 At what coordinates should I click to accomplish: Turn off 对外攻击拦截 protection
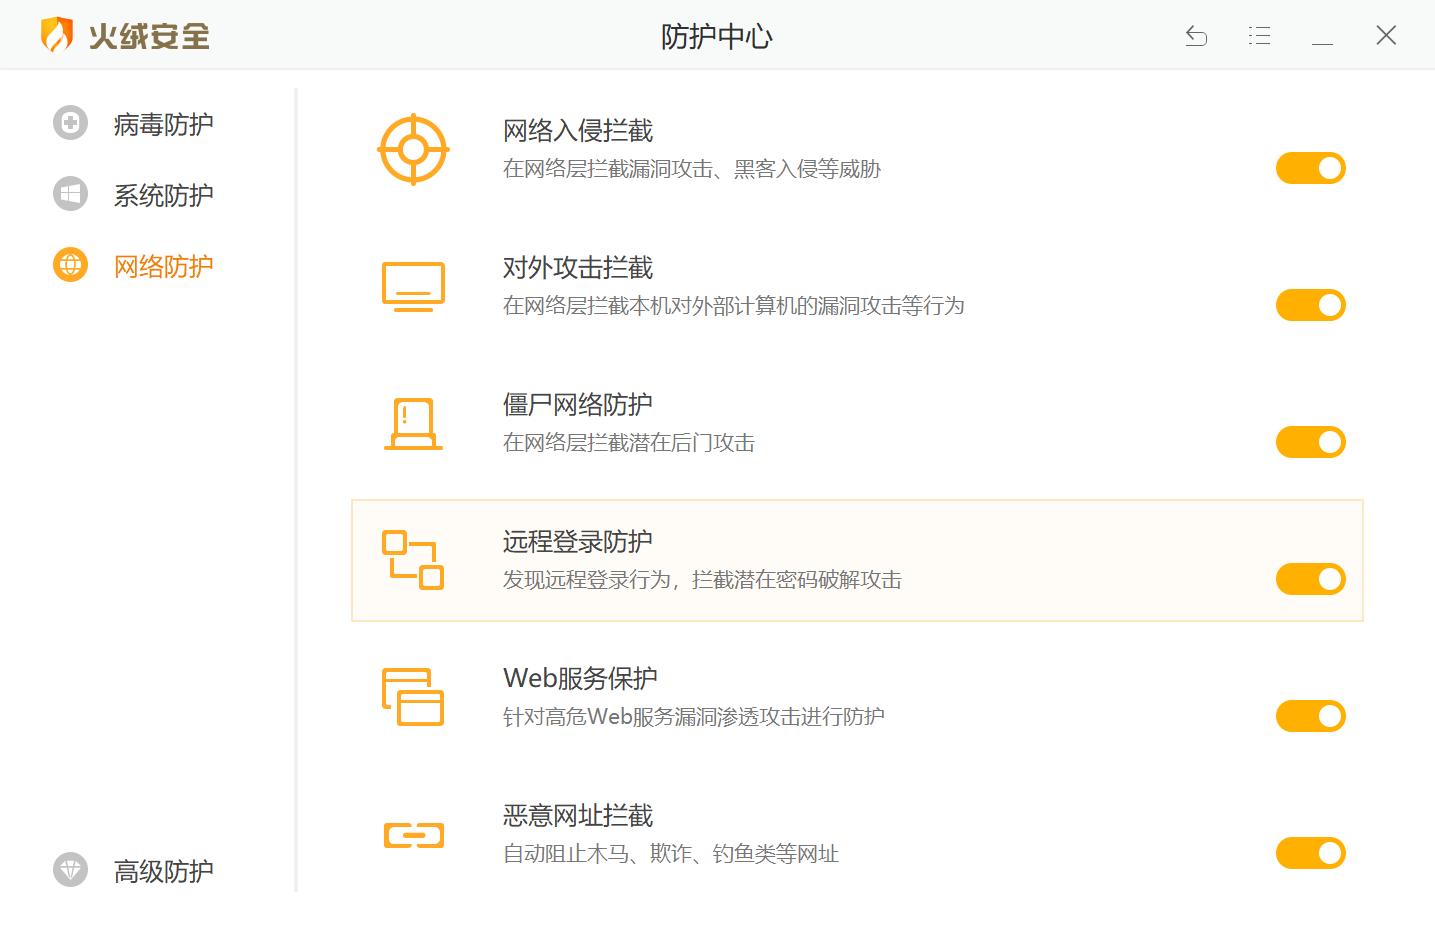[x=1310, y=305]
